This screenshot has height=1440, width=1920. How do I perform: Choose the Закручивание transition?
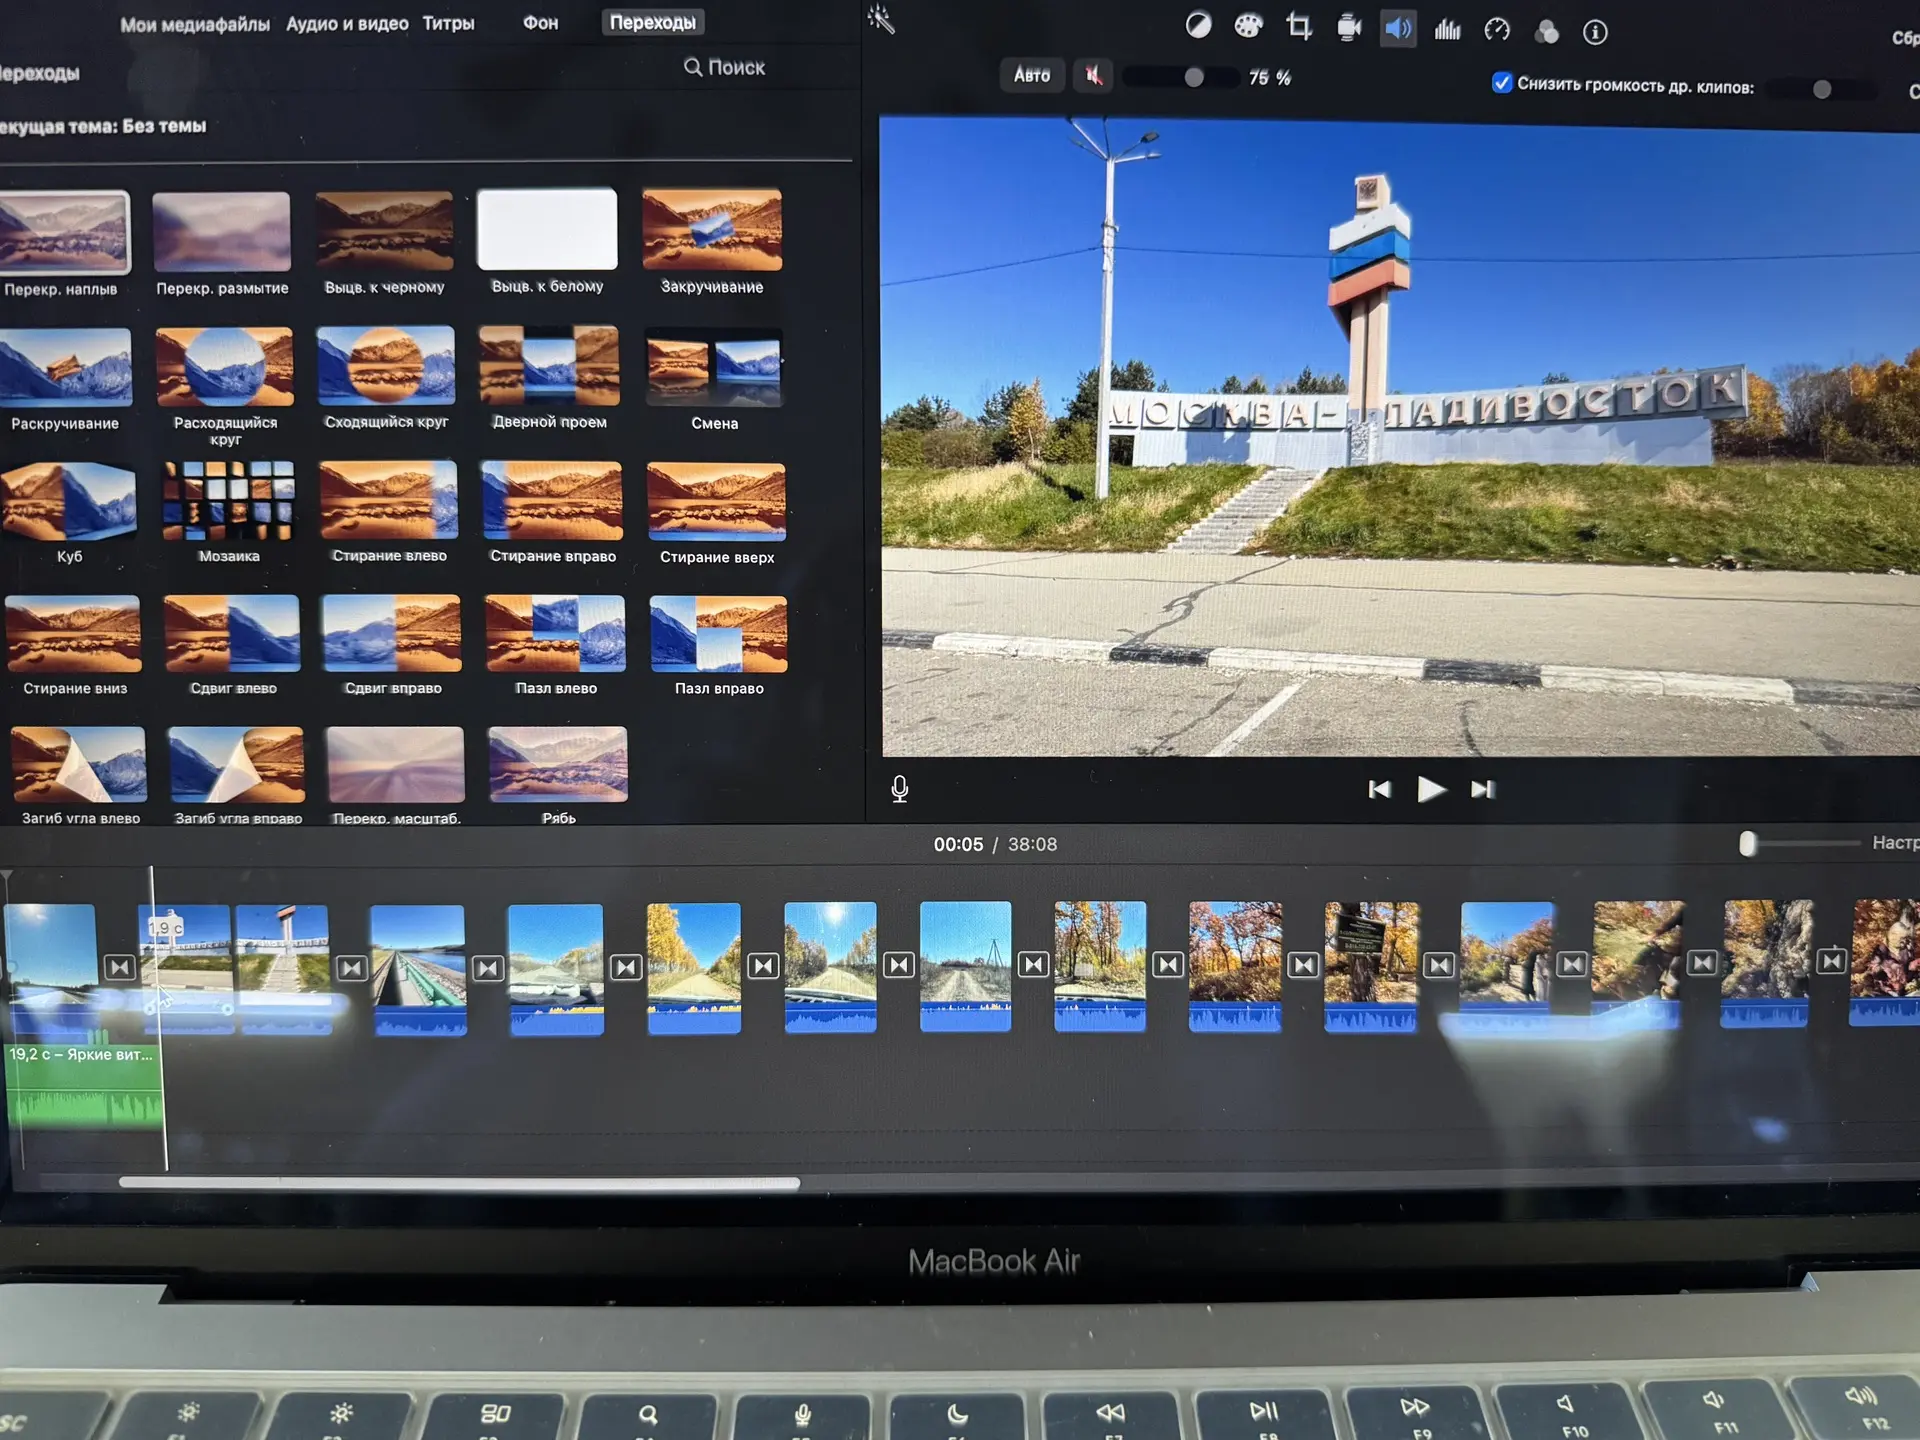tap(711, 229)
